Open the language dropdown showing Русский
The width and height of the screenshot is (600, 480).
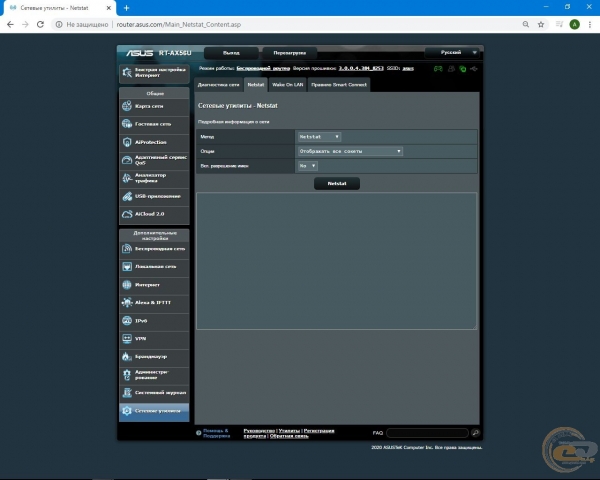452,52
